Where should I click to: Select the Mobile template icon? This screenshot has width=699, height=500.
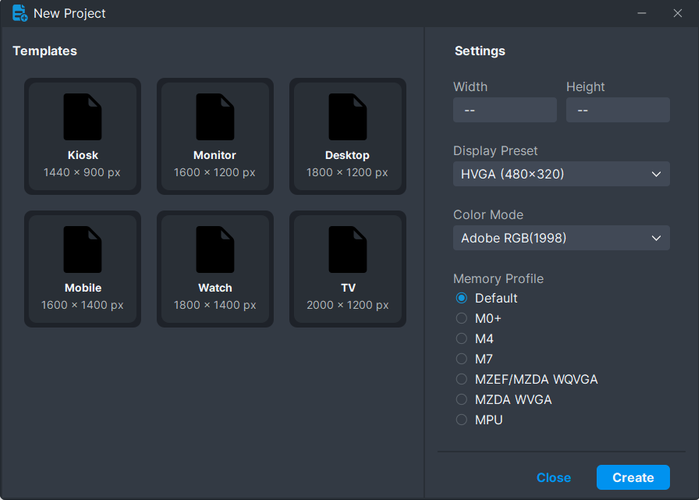tap(83, 250)
